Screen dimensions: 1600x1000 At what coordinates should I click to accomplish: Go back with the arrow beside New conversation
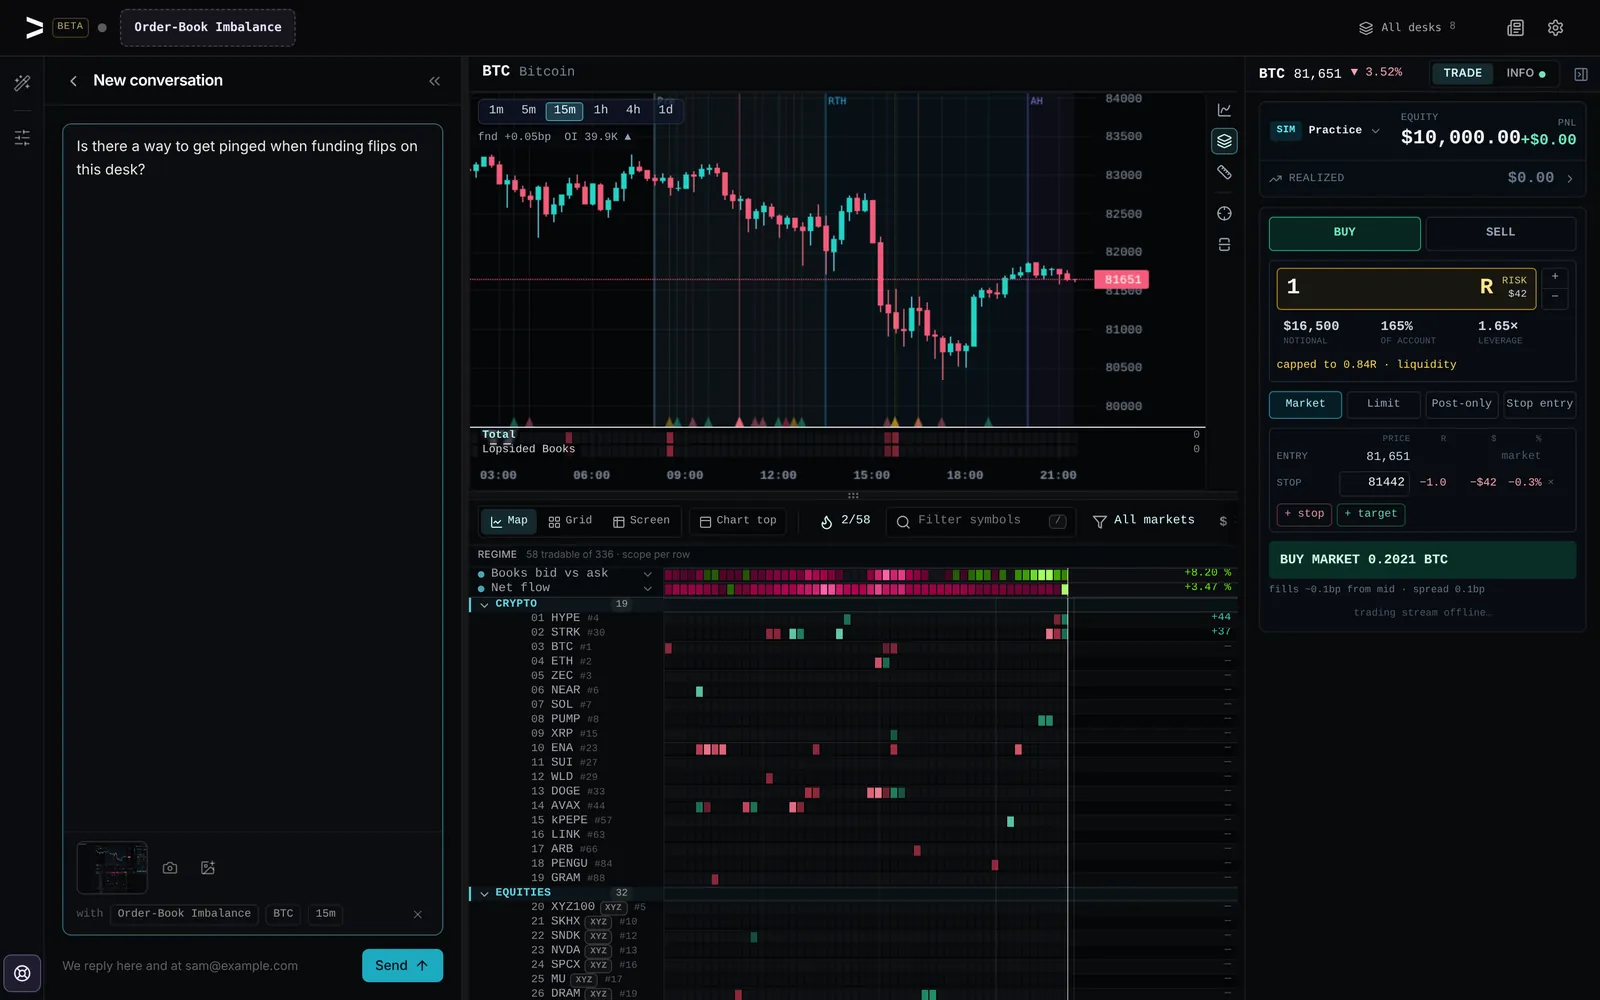pos(73,81)
